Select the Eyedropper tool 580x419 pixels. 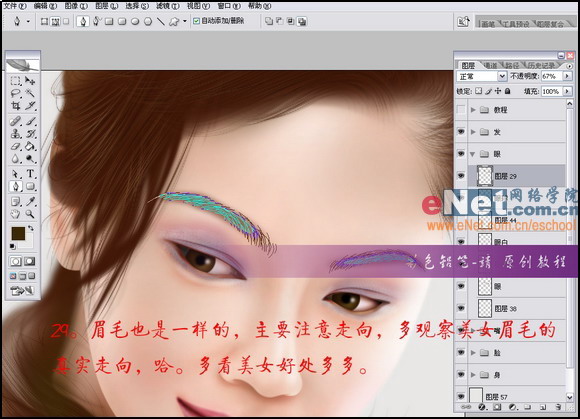point(30,202)
